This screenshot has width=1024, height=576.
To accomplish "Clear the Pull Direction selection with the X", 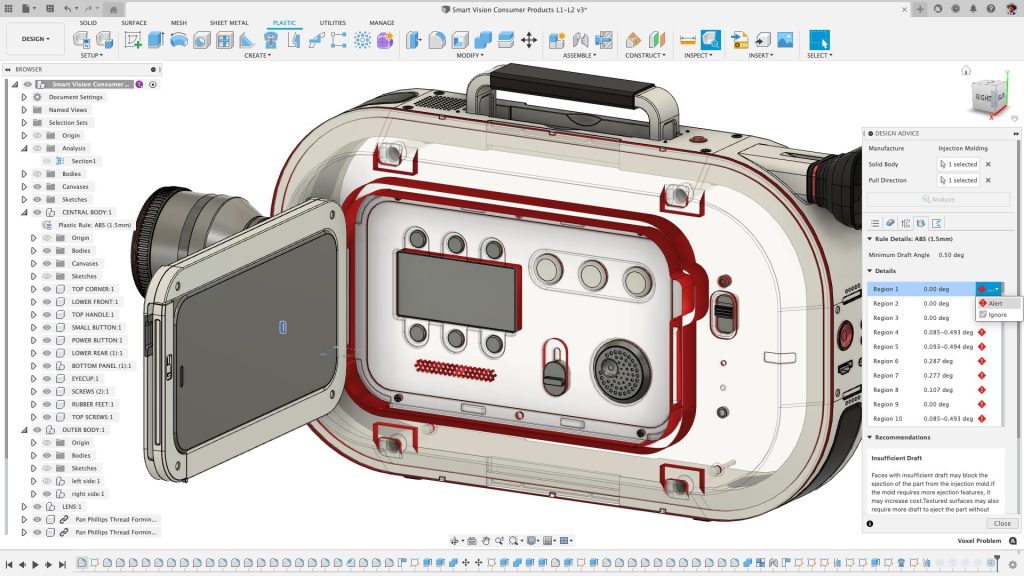I will pos(989,181).
